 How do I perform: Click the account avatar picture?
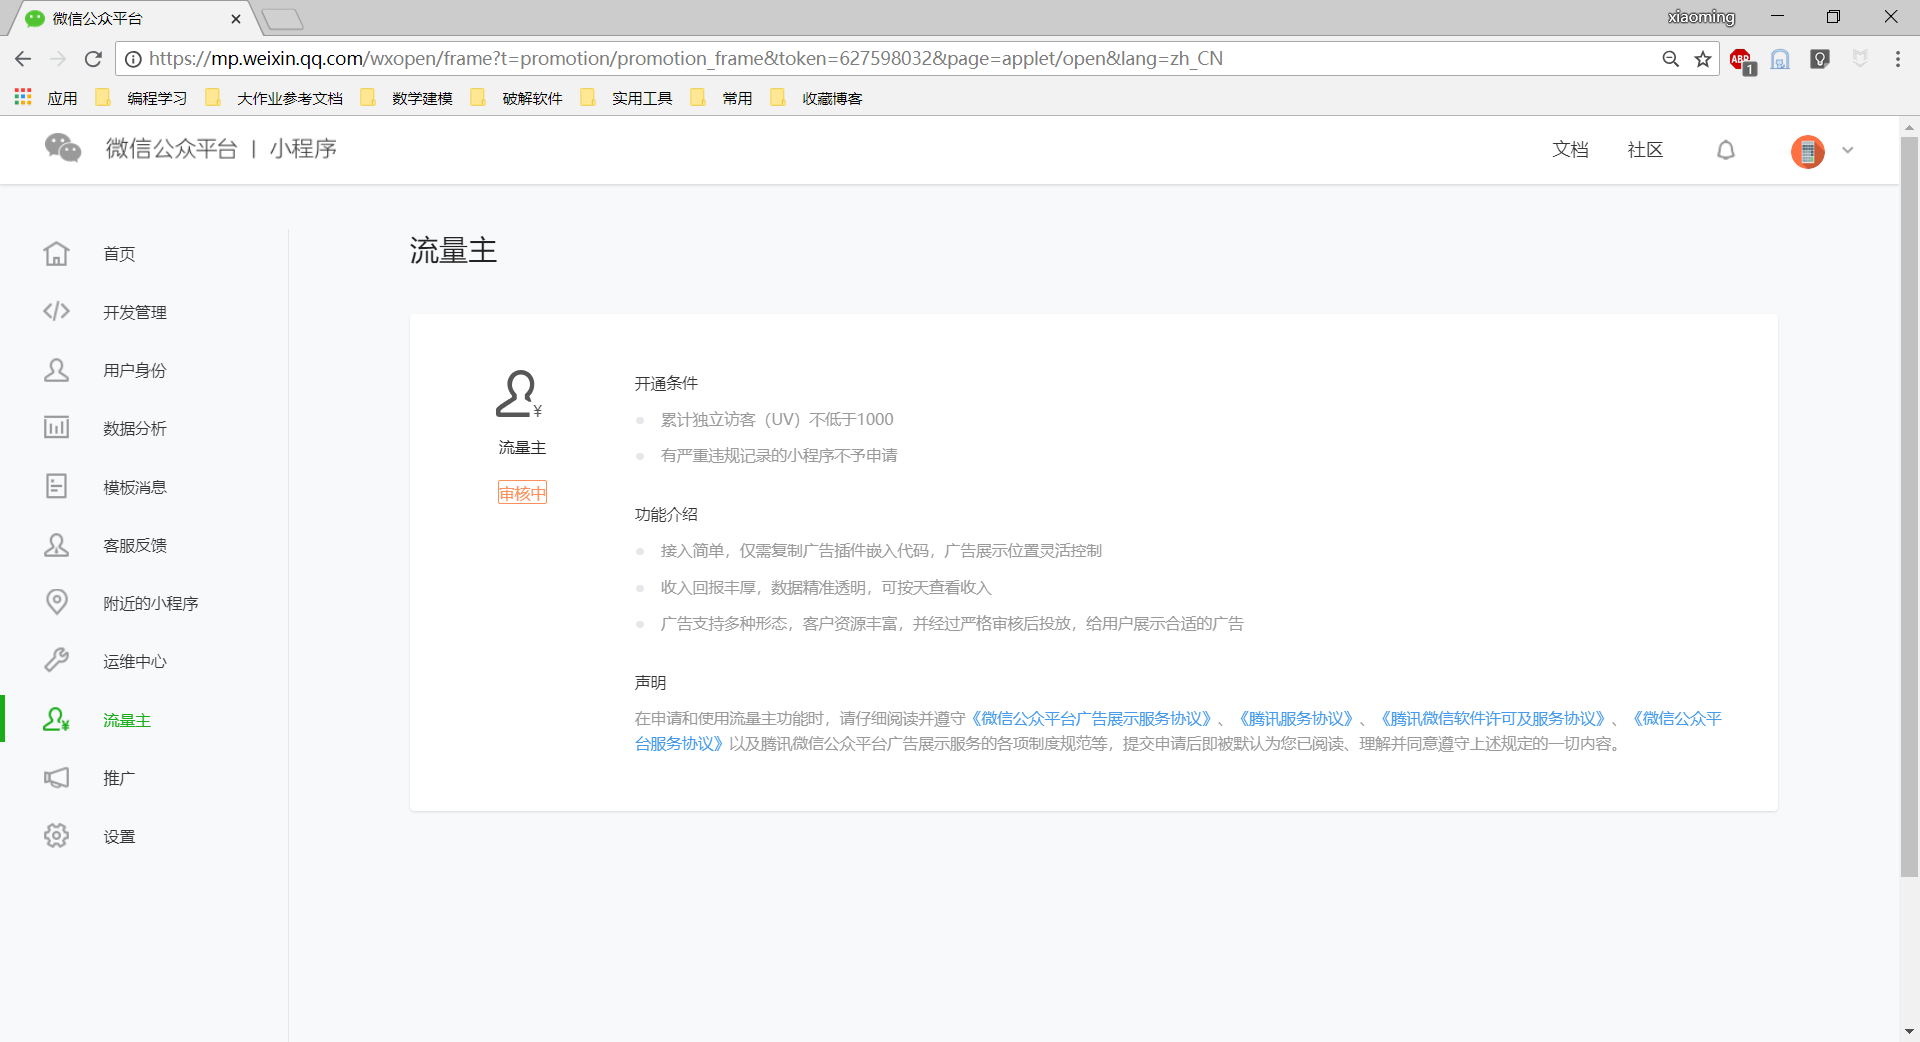[x=1808, y=151]
